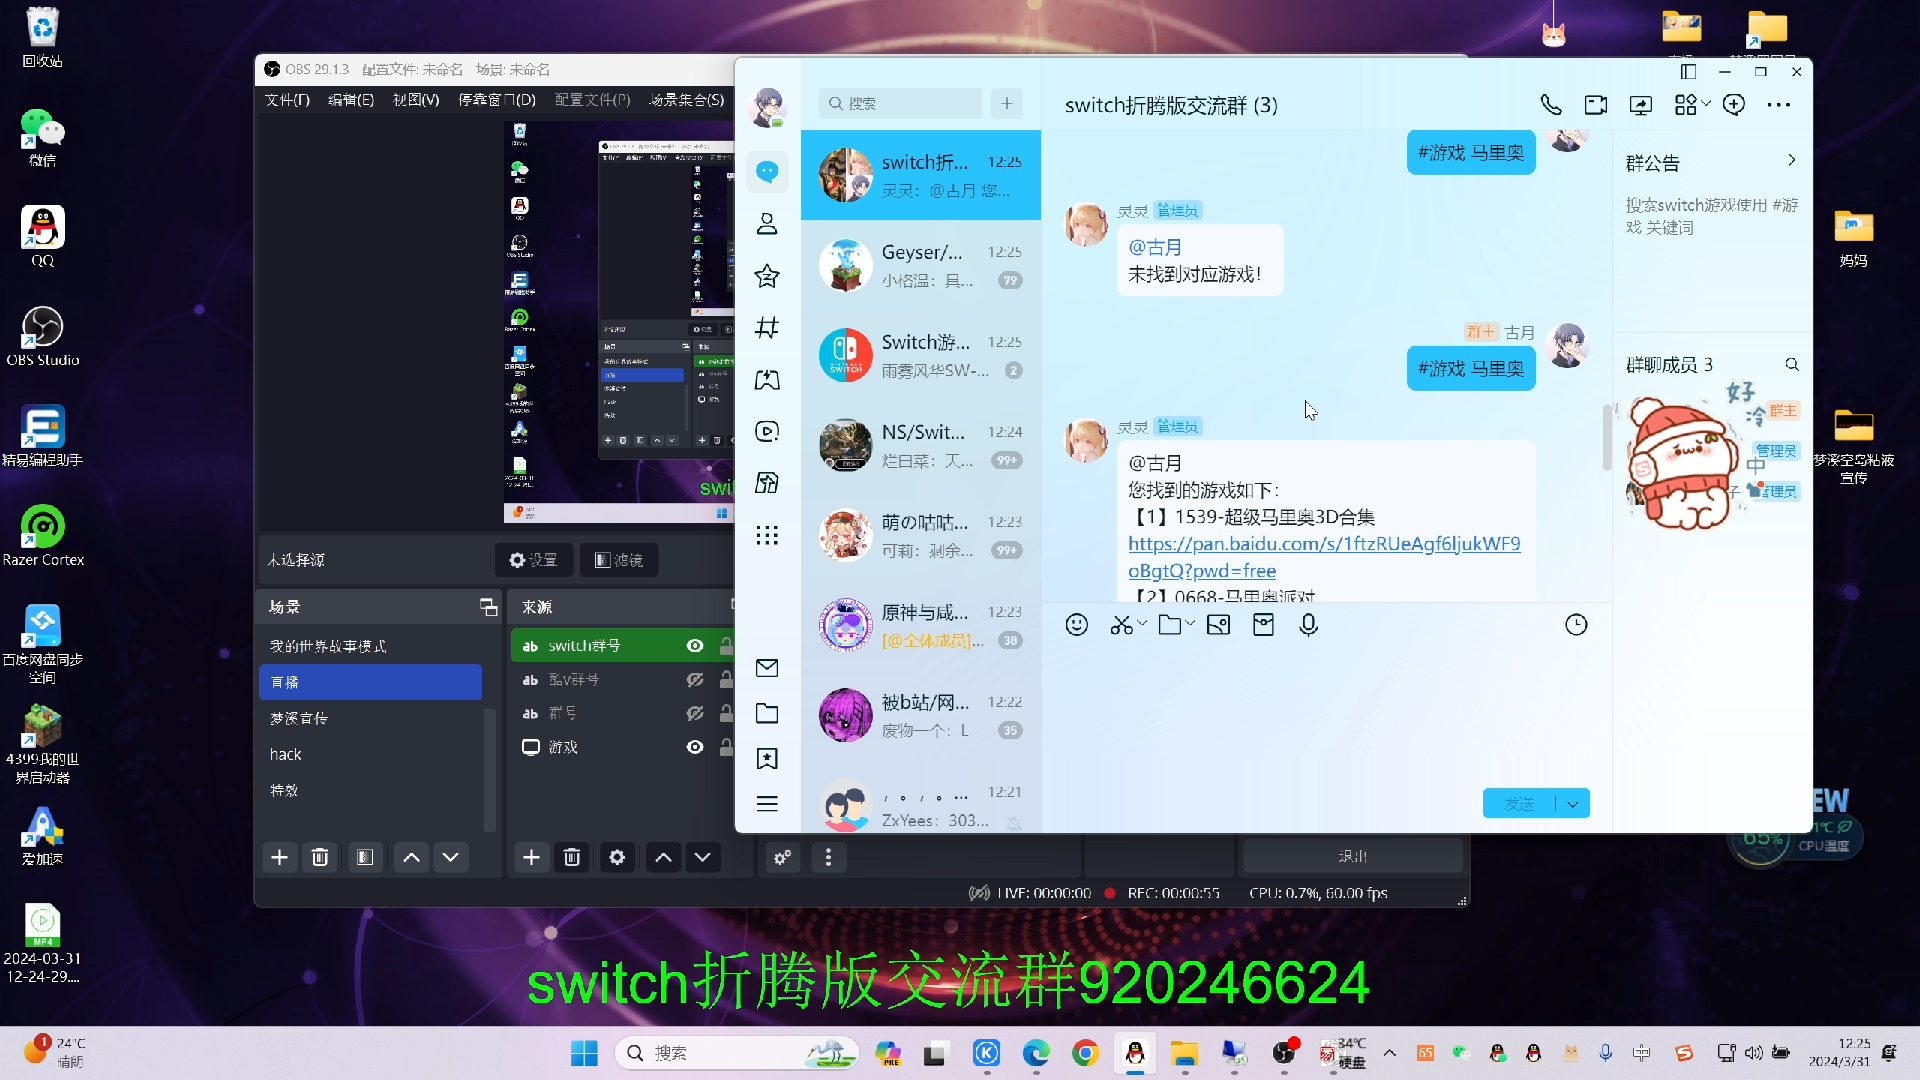Click the send-image icon in QQ toolbar
The width and height of the screenshot is (1920, 1080).
point(1218,625)
